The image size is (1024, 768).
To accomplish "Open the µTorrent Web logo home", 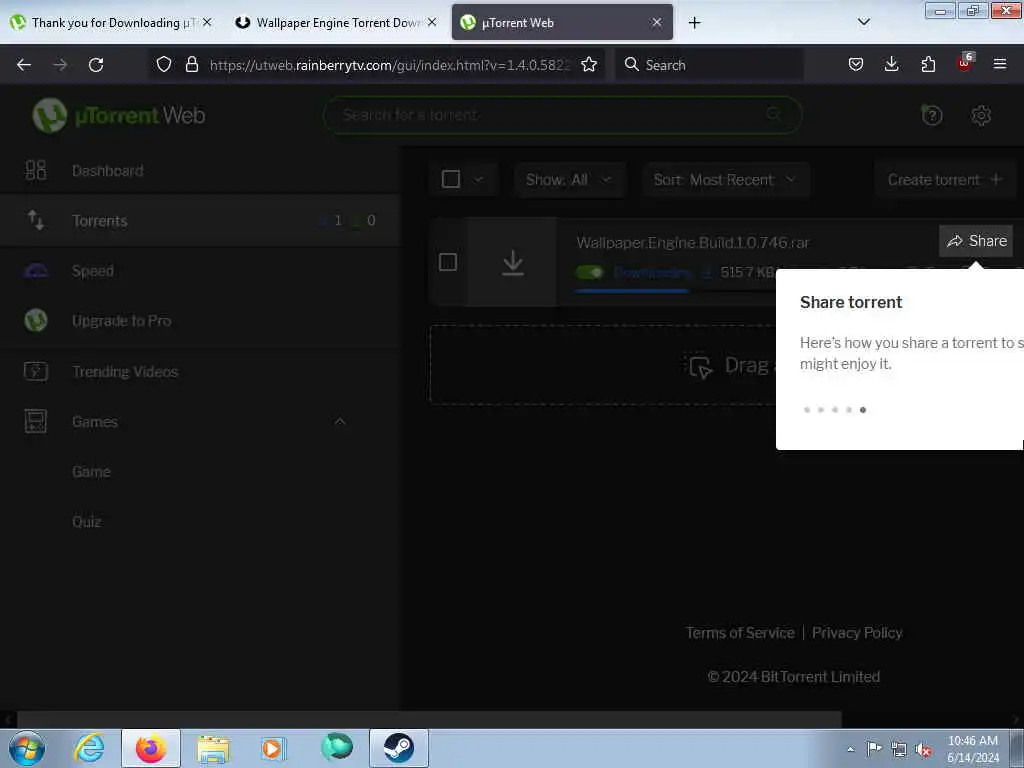I will pos(119,116).
